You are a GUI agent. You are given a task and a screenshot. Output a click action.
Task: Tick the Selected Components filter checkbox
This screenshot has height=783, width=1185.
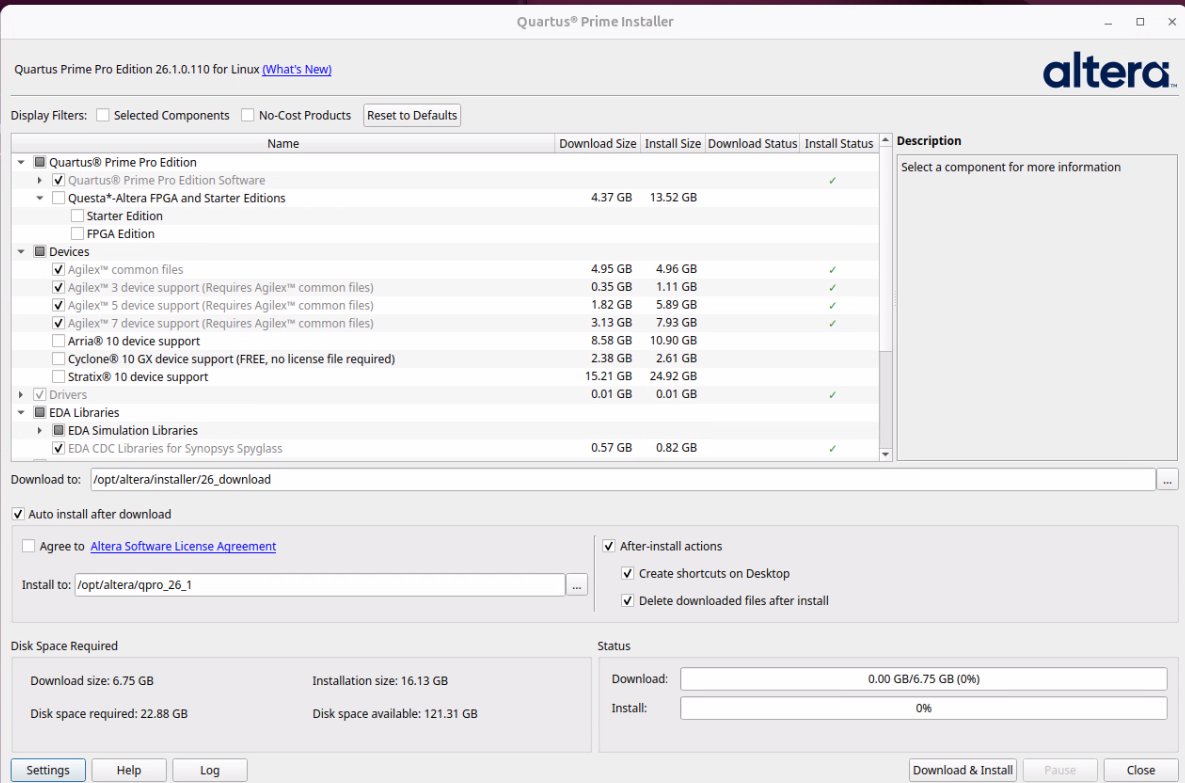103,115
